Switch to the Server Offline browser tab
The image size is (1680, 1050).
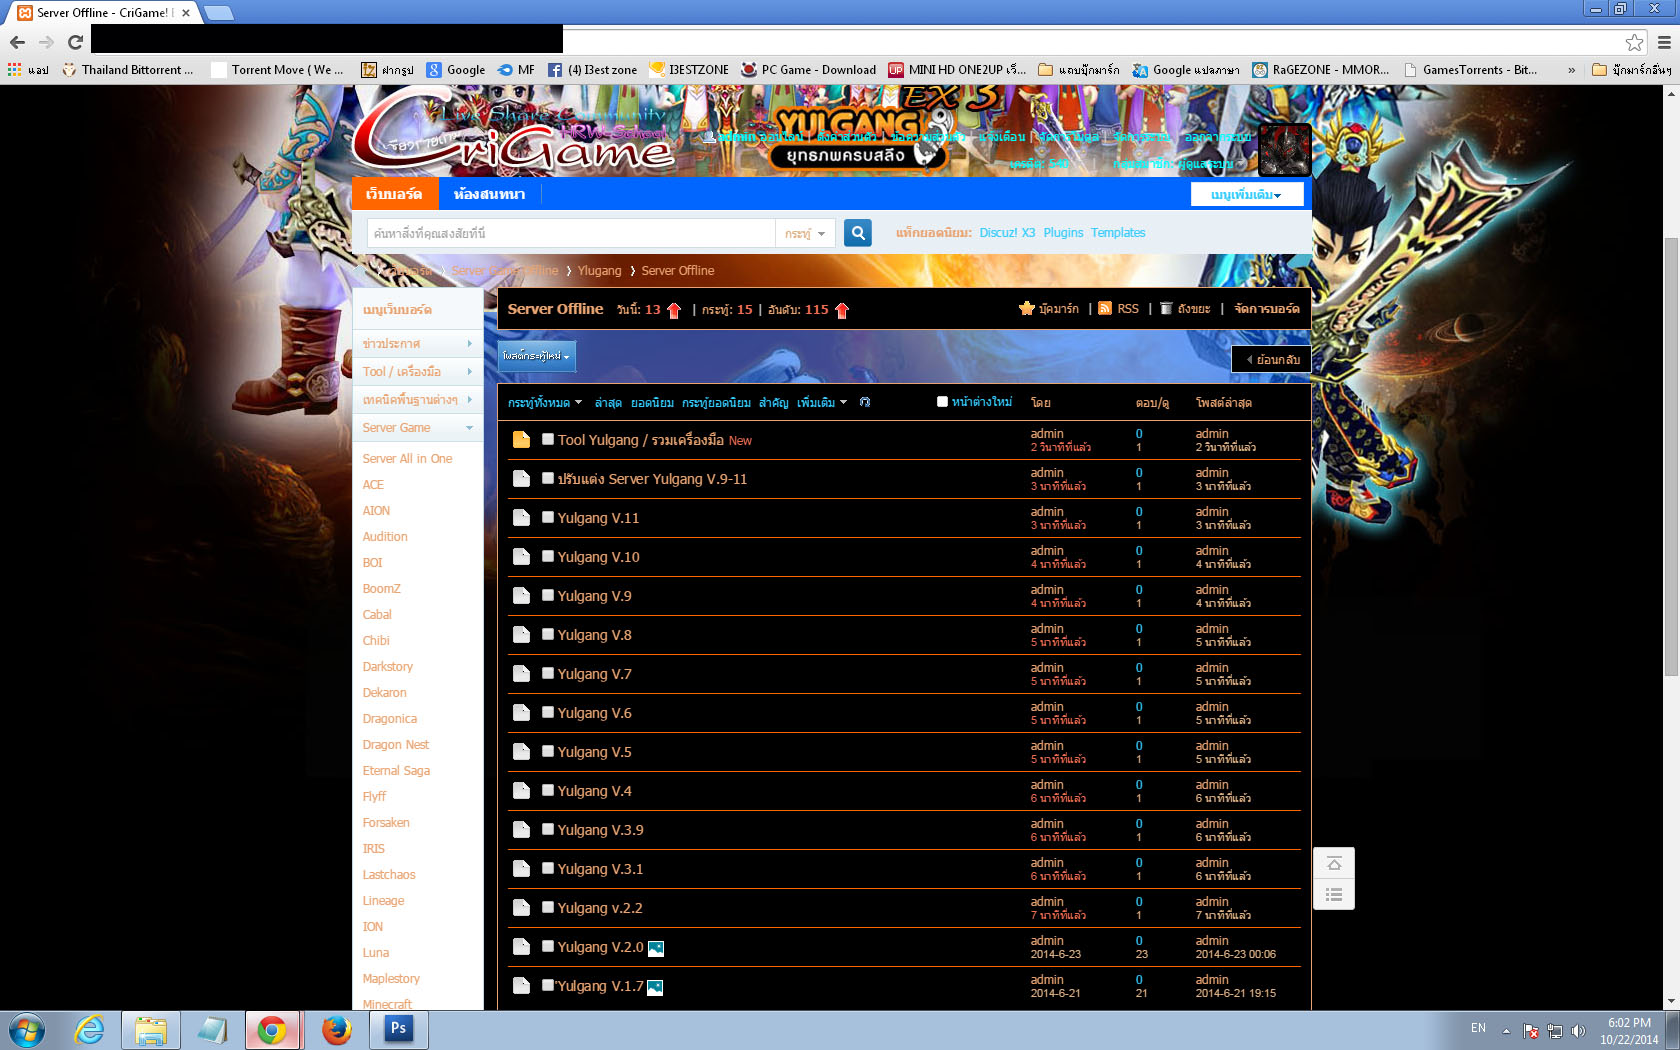104,13
